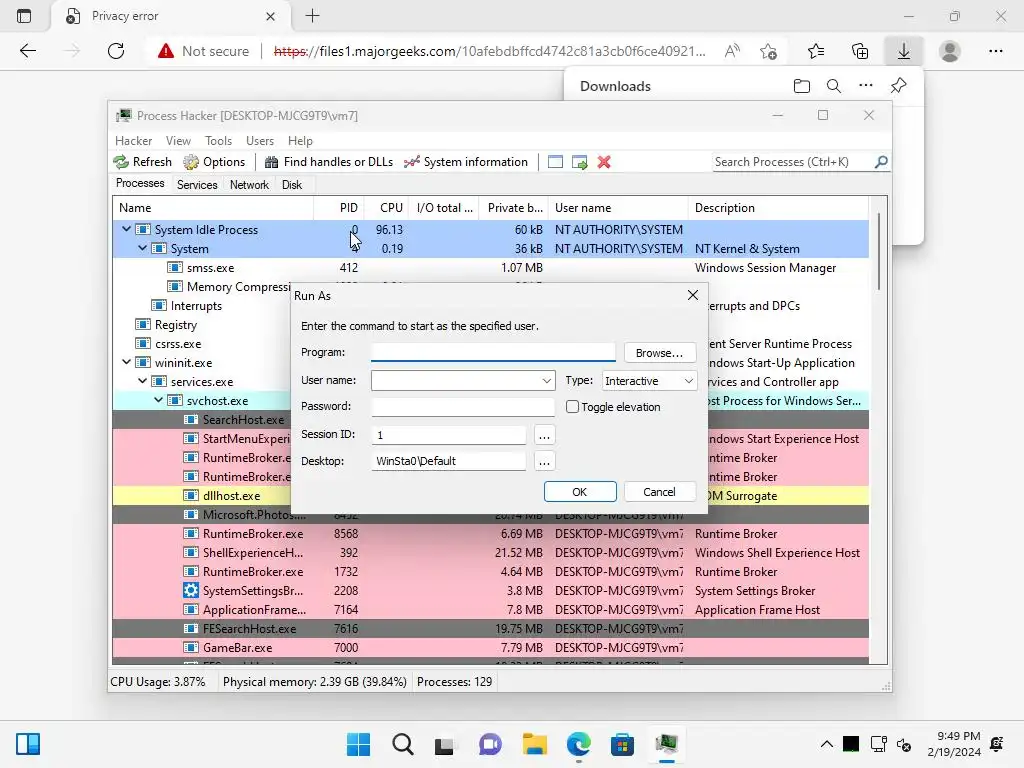The height and width of the screenshot is (768, 1024).
Task: Collapse the System tree node
Action: coord(142,248)
